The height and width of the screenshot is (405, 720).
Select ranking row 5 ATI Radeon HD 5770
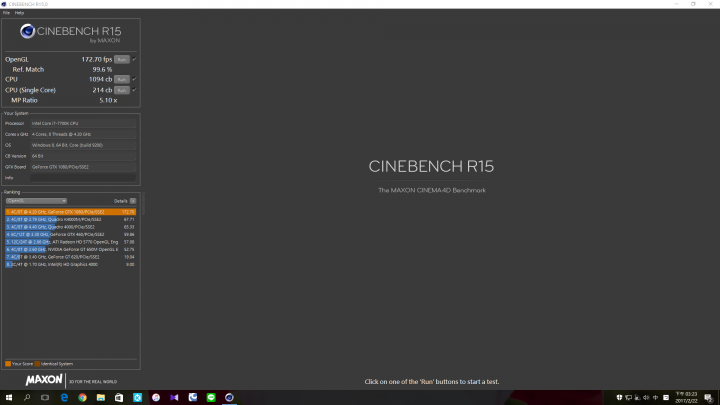click(70, 242)
